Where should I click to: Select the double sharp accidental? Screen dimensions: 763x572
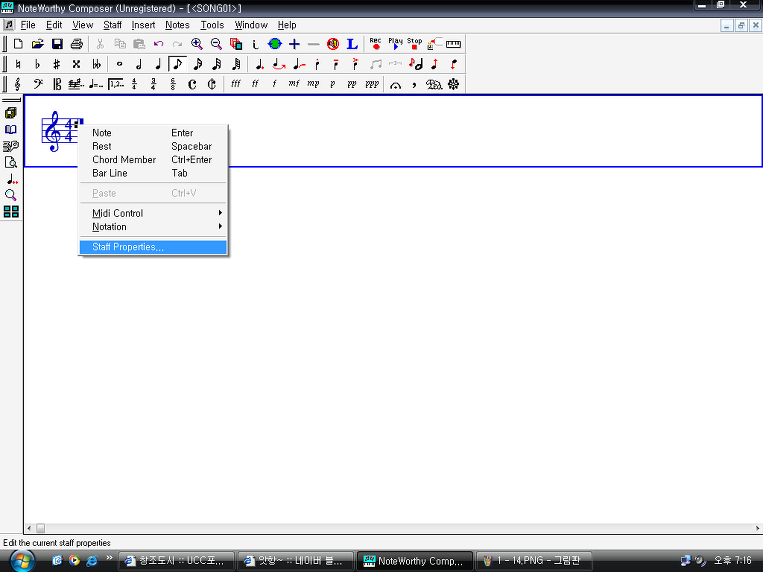[x=76, y=64]
